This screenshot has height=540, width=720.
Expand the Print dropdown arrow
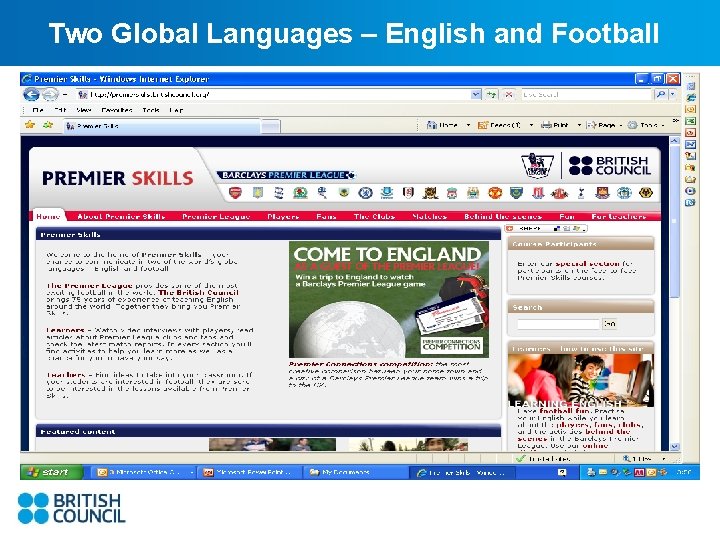click(x=579, y=125)
